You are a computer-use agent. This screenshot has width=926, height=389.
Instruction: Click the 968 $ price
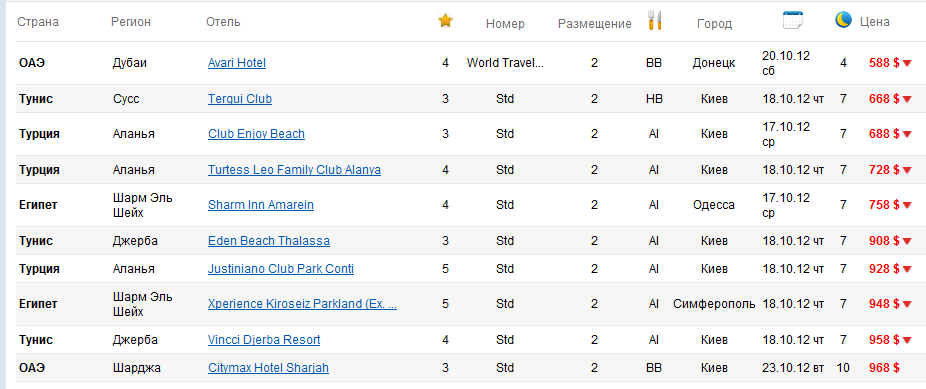[884, 368]
